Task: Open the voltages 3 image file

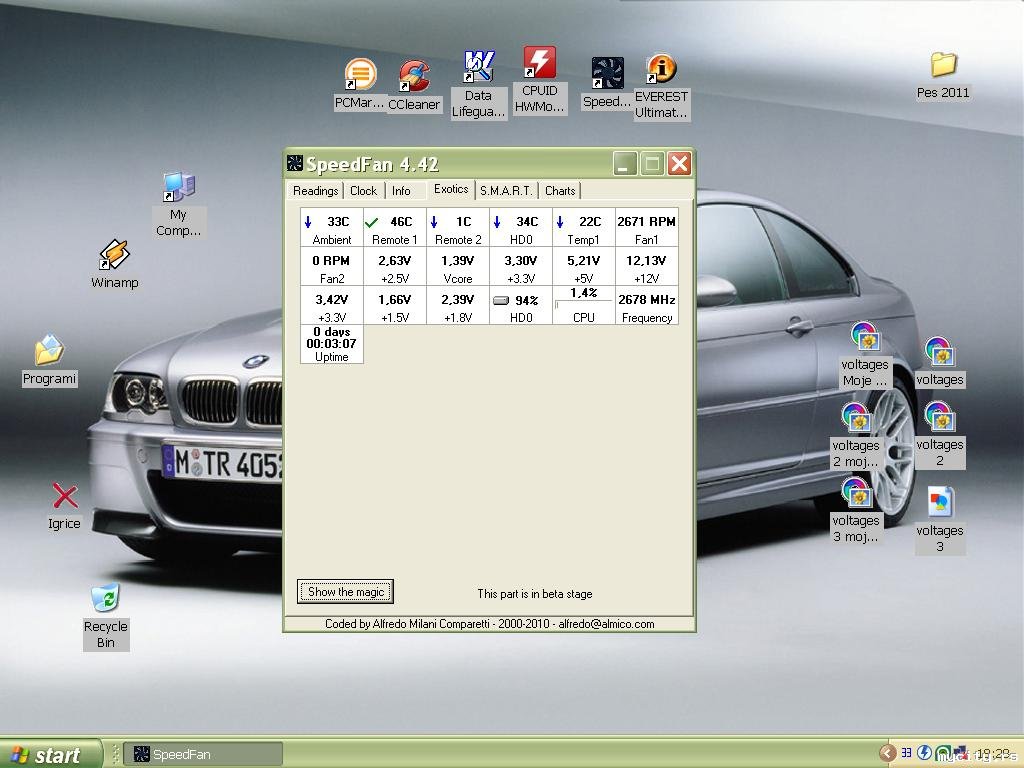Action: pyautogui.click(x=940, y=504)
